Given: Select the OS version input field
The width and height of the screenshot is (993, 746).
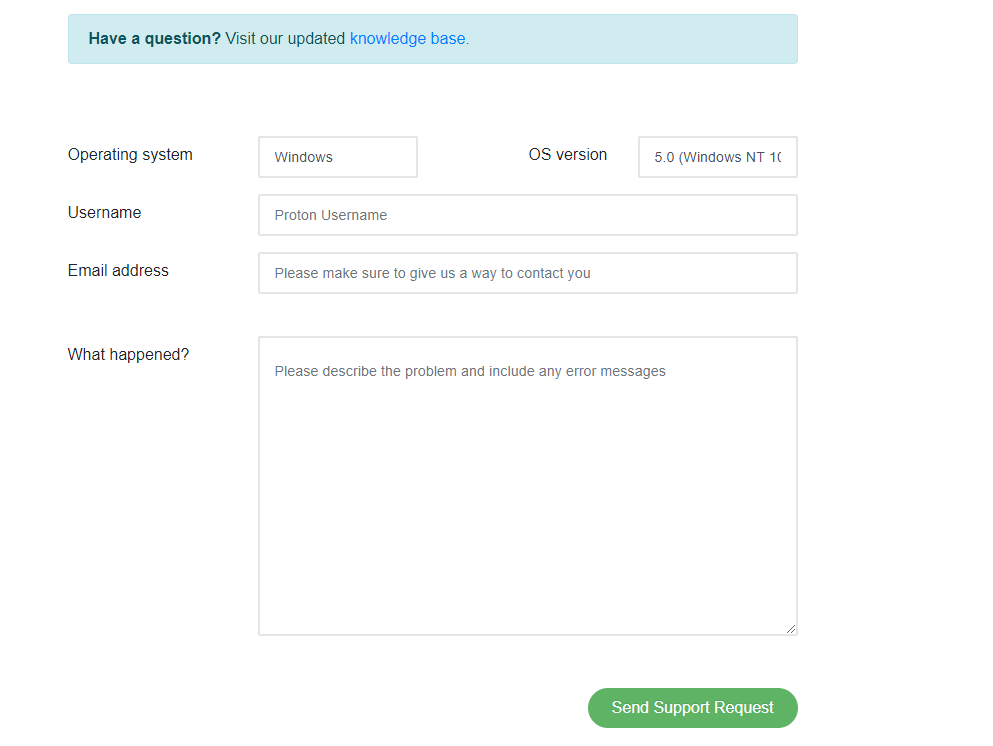Looking at the screenshot, I should [x=718, y=157].
